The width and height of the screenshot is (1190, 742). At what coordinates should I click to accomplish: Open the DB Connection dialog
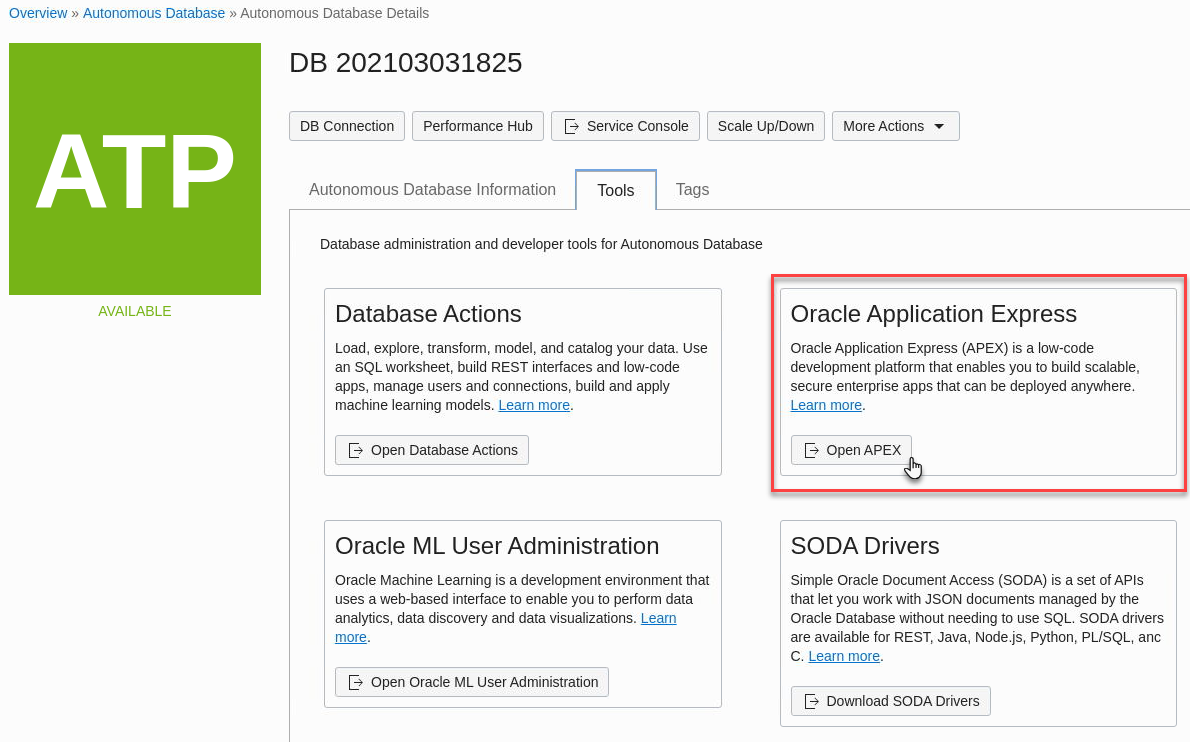coord(347,126)
